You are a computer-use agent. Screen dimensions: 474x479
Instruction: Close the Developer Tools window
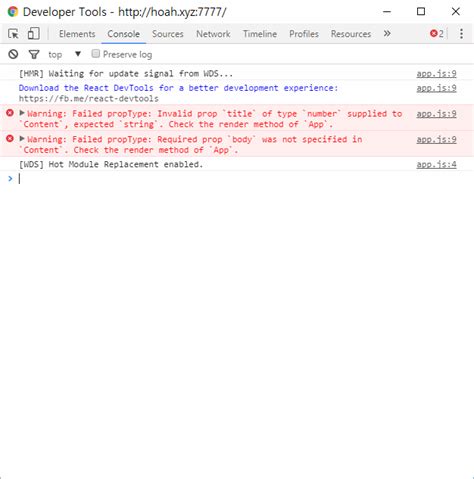[x=456, y=12]
